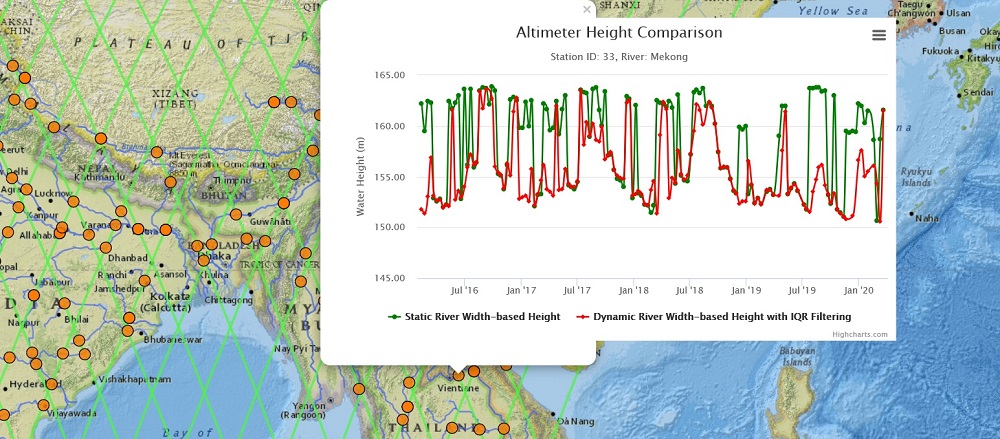The width and height of the screenshot is (1000, 439).
Task: Click the last data point on chart's right edge
Action: [883, 111]
